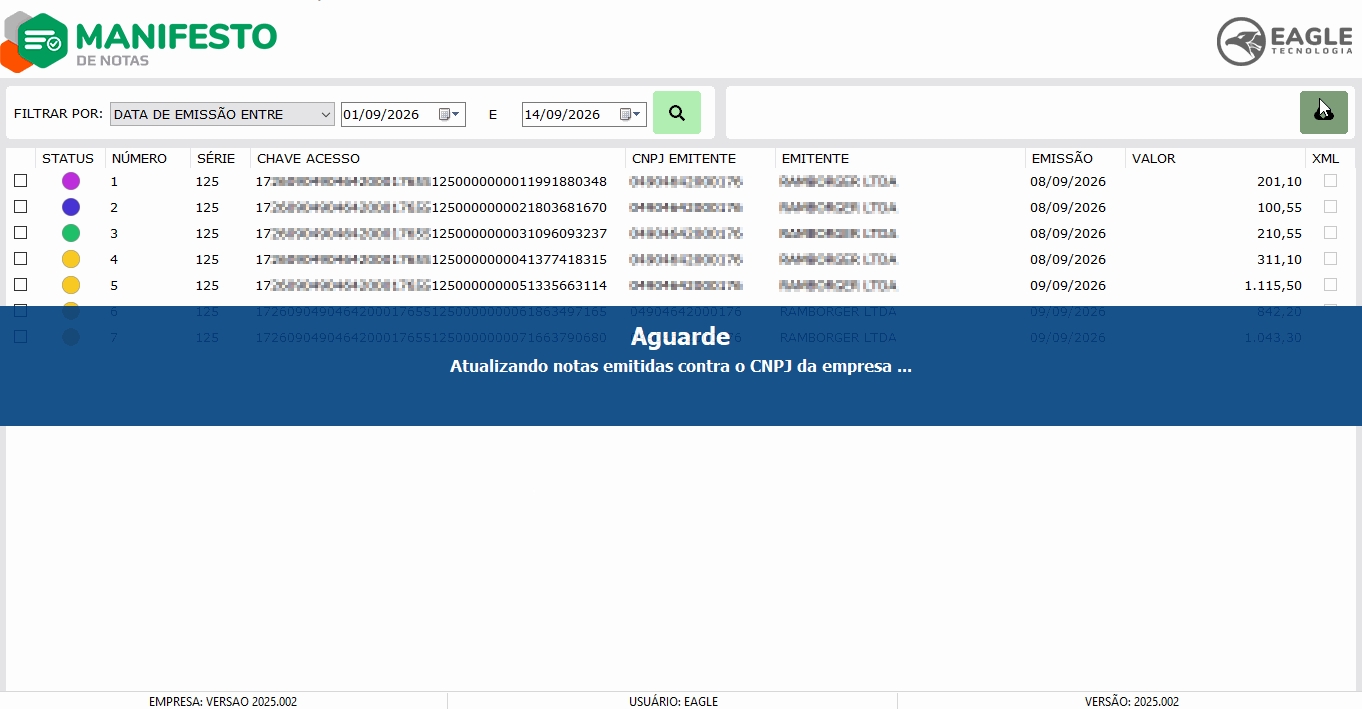Click access key ending in 51335663114

click(x=432, y=286)
